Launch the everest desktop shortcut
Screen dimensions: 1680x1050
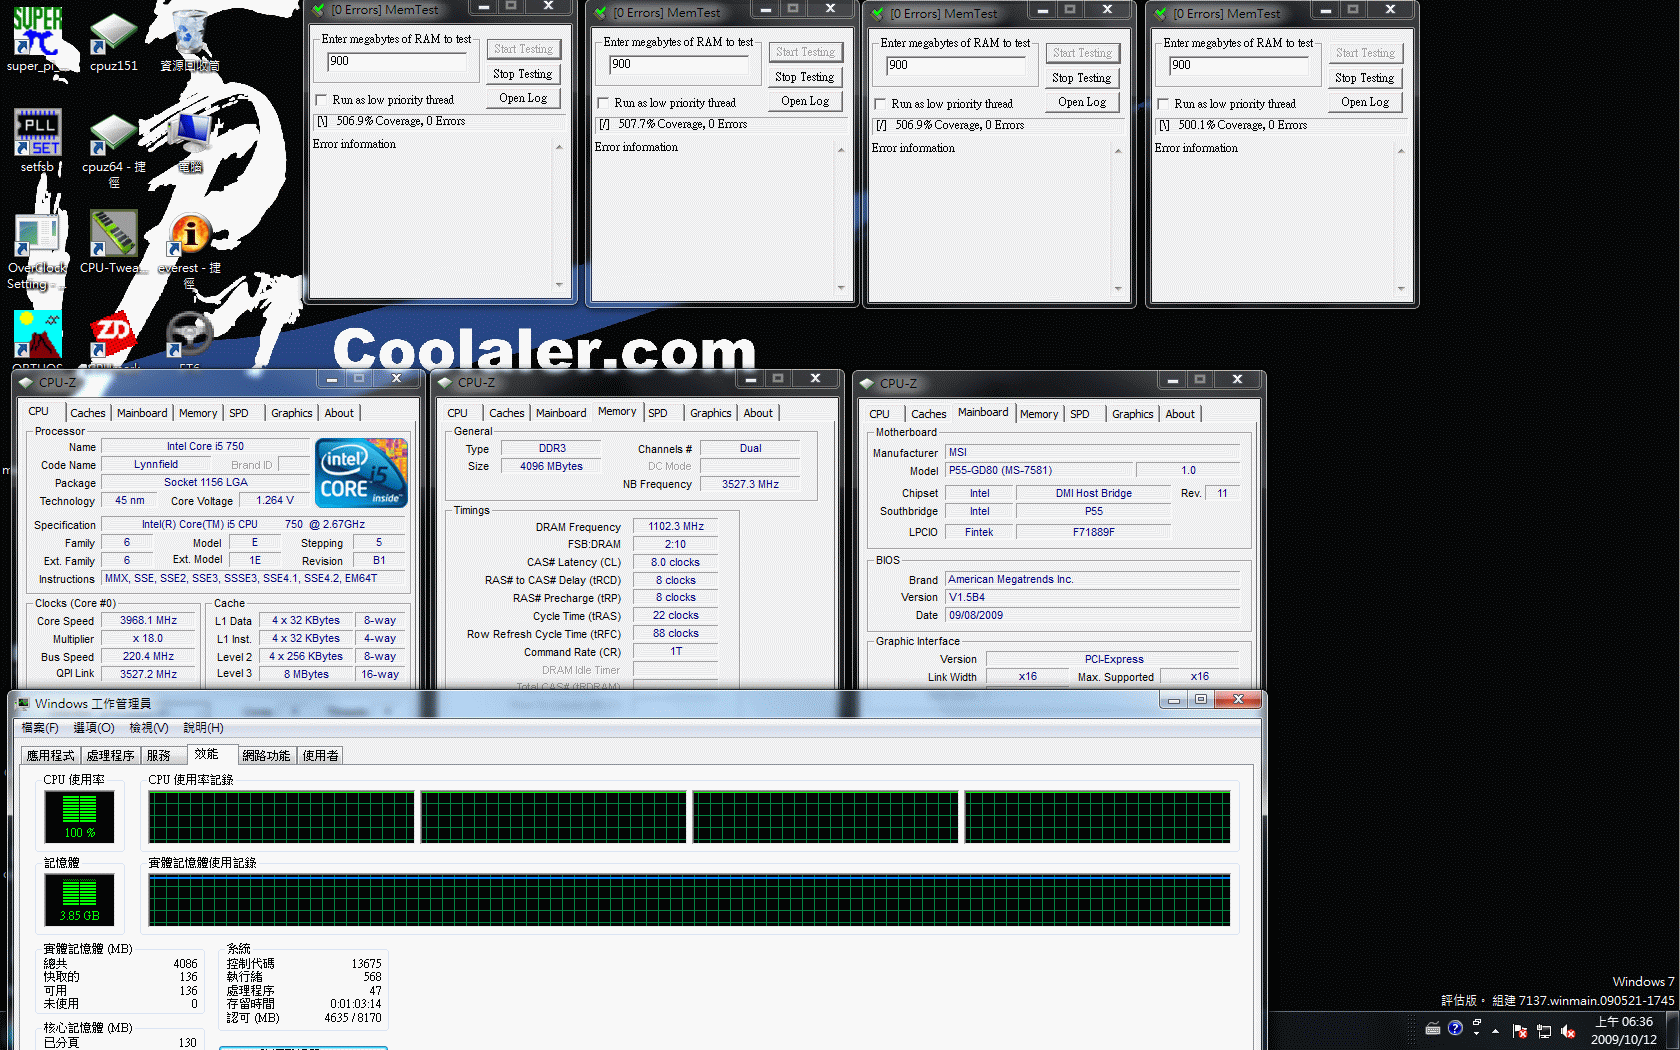[190, 250]
